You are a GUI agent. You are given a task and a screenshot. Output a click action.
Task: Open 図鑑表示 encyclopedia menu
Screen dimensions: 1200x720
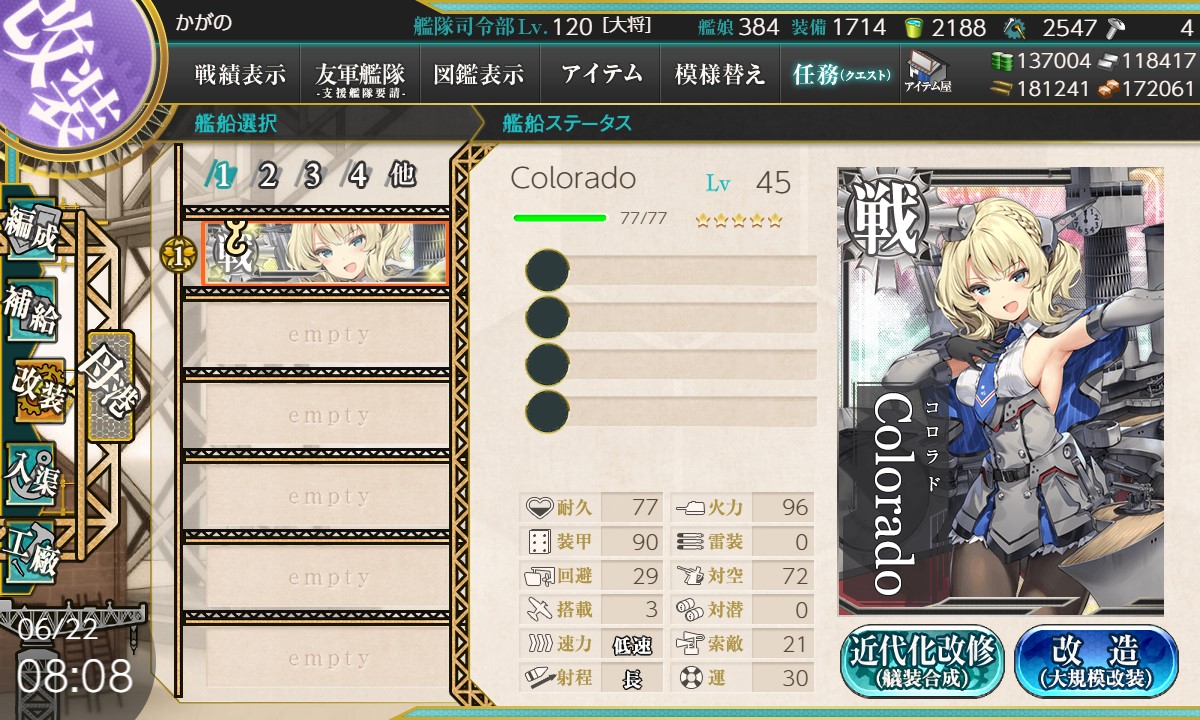[479, 74]
